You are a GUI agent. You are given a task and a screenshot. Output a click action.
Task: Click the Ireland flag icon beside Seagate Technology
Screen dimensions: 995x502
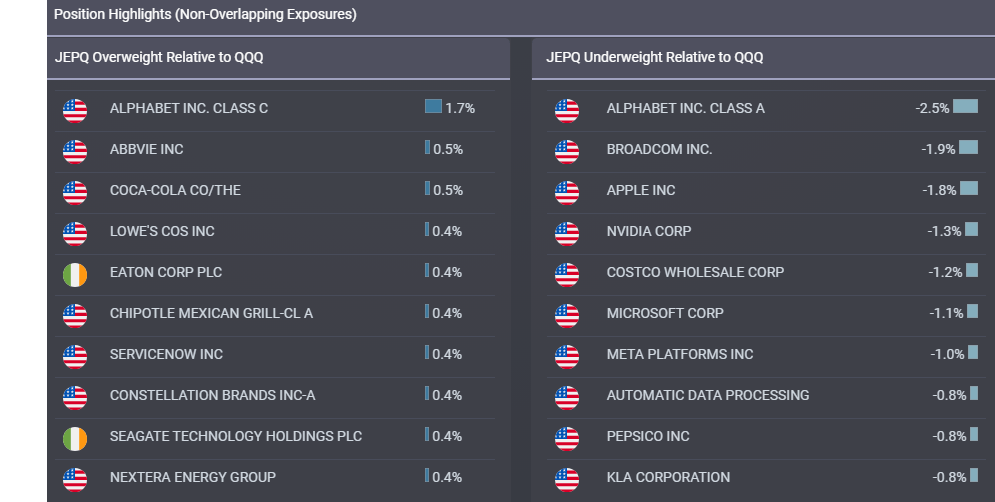tap(75, 439)
